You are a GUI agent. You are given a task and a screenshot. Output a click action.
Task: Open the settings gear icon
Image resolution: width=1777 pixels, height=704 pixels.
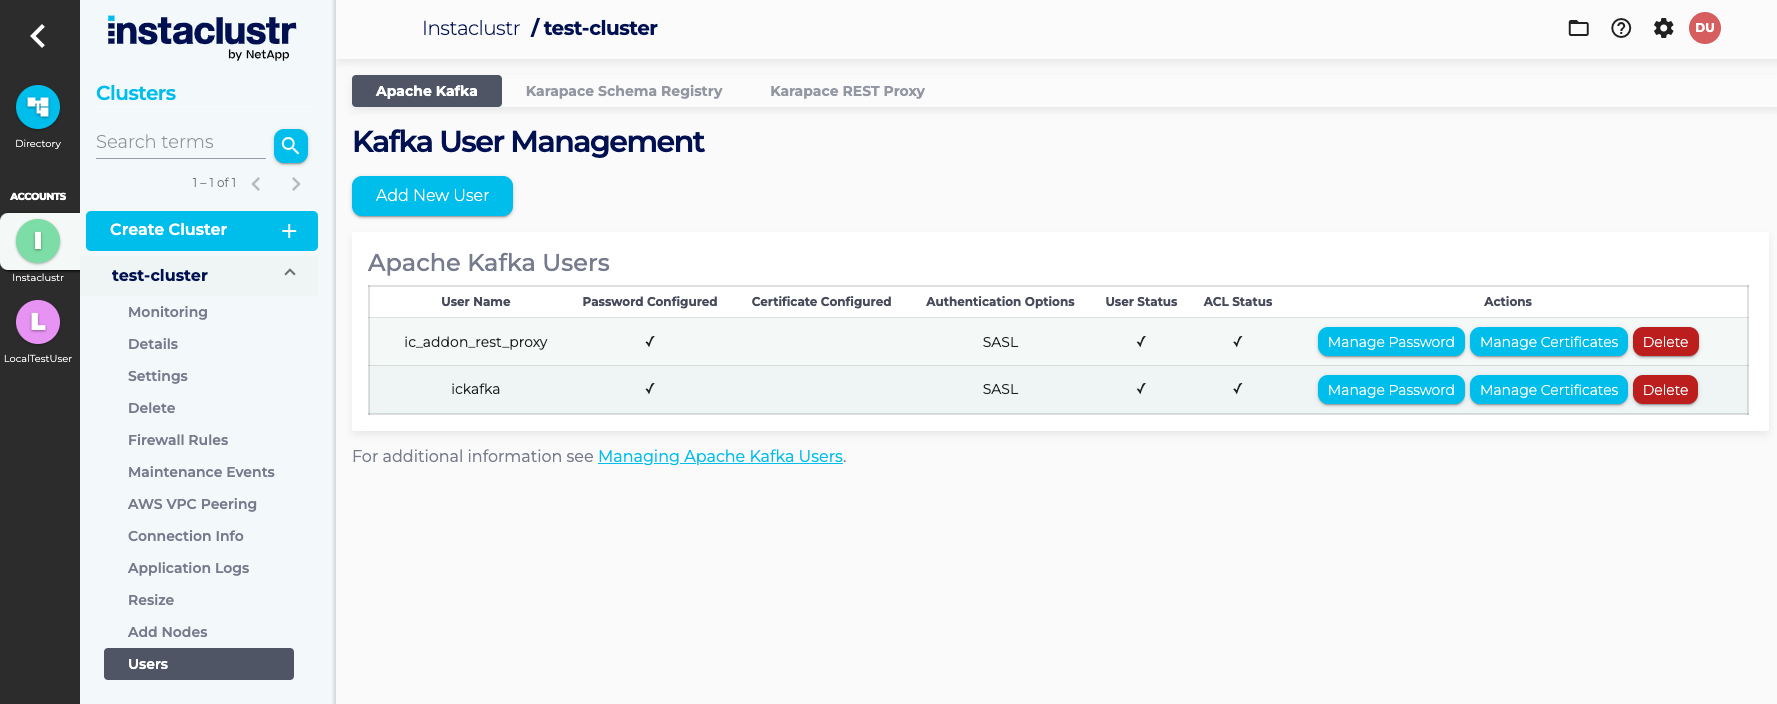pyautogui.click(x=1663, y=28)
